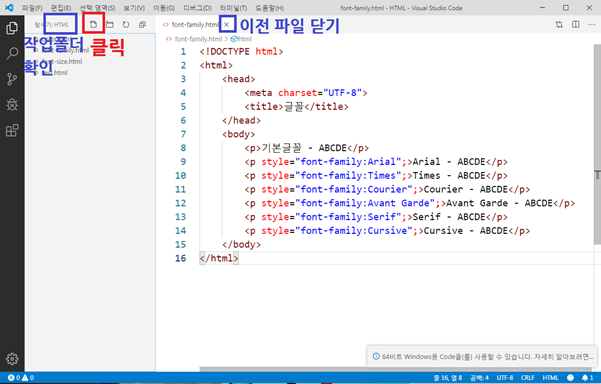This screenshot has height=384, width=601.
Task: Change the UTF-8 encoding in status bar
Action: 505,377
